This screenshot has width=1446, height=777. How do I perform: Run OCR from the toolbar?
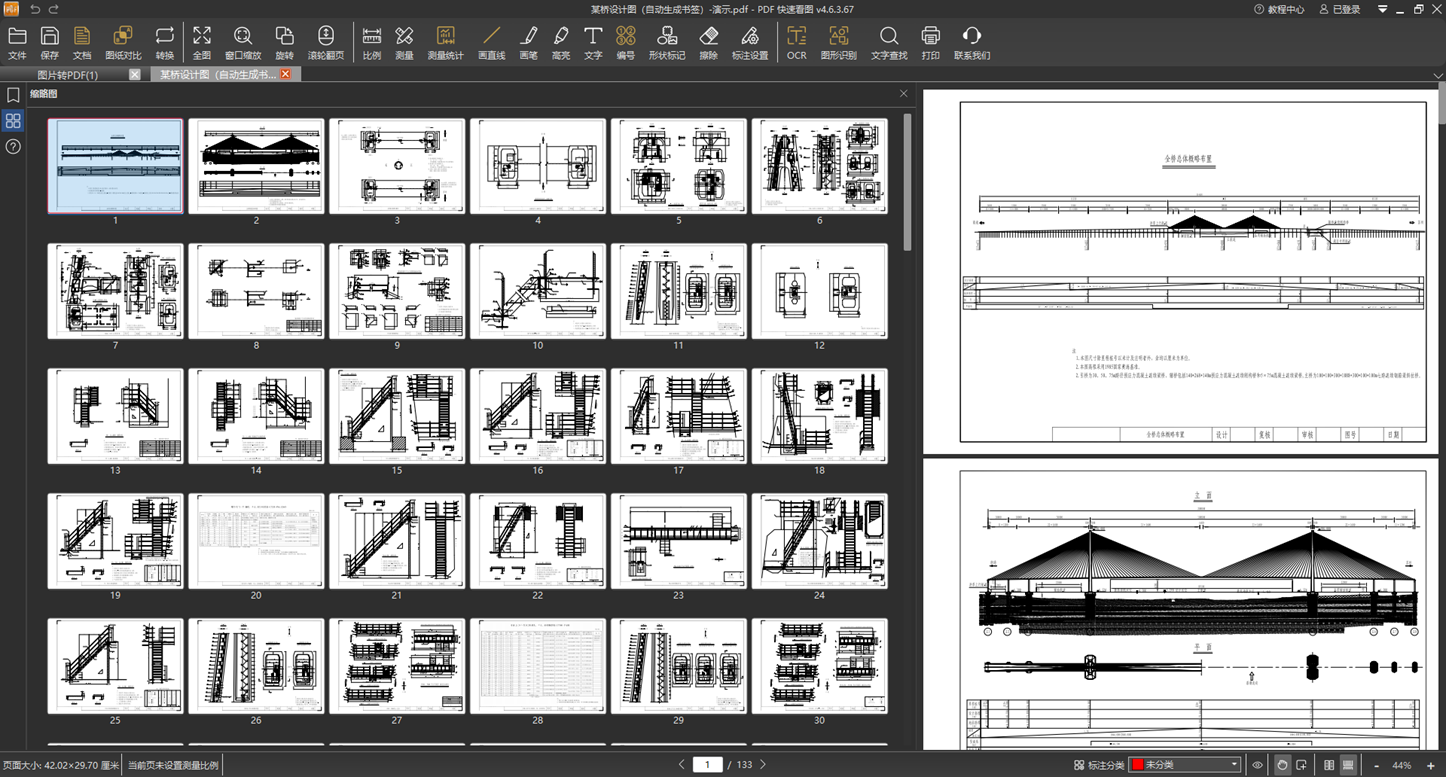[x=796, y=43]
